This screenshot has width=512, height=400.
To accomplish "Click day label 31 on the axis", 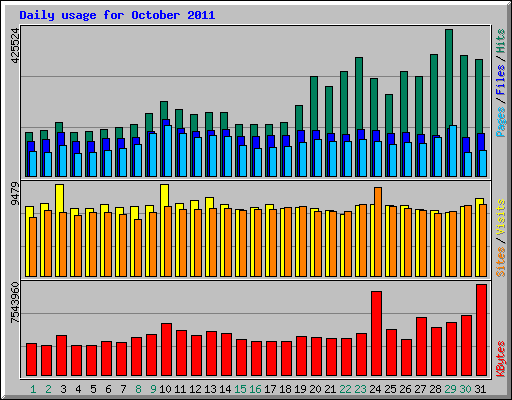I will [480, 389].
